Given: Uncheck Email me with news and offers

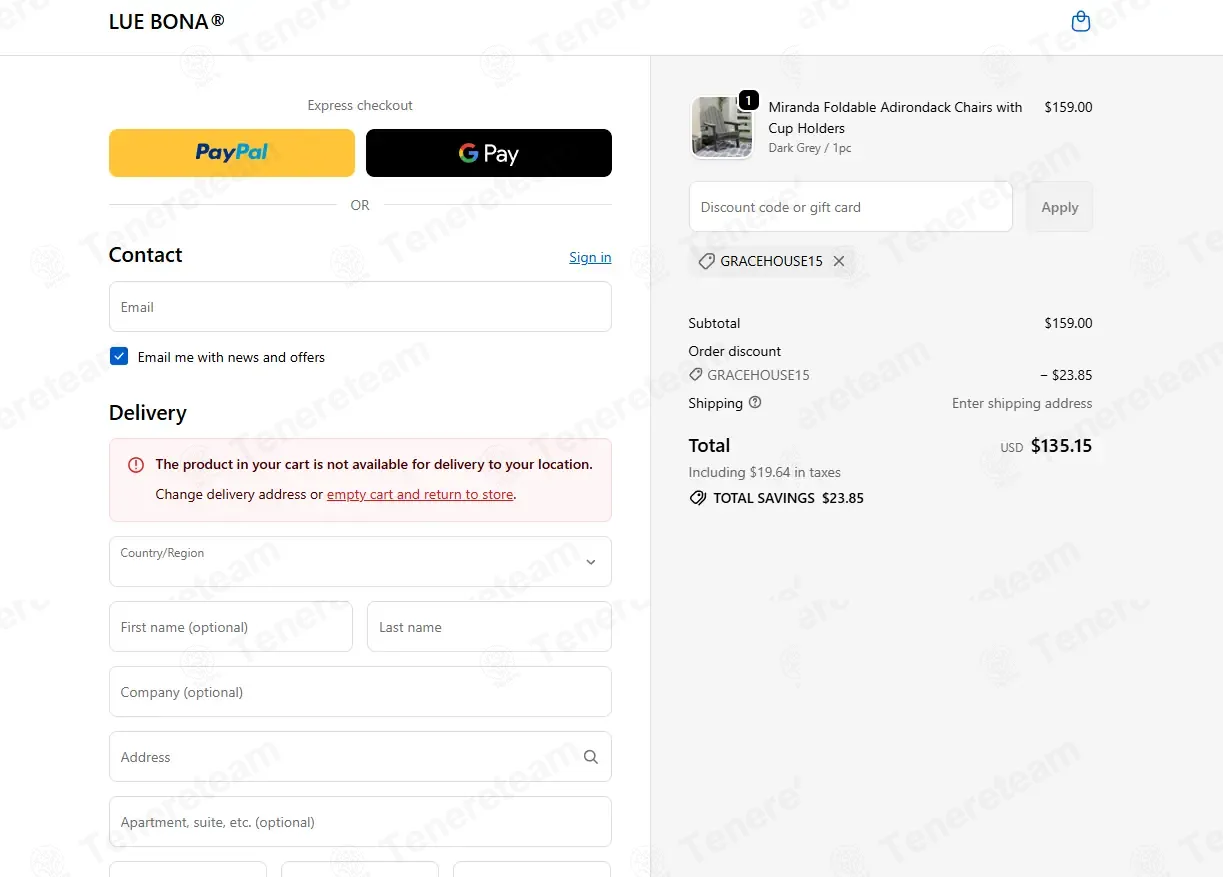Looking at the screenshot, I should [x=119, y=356].
